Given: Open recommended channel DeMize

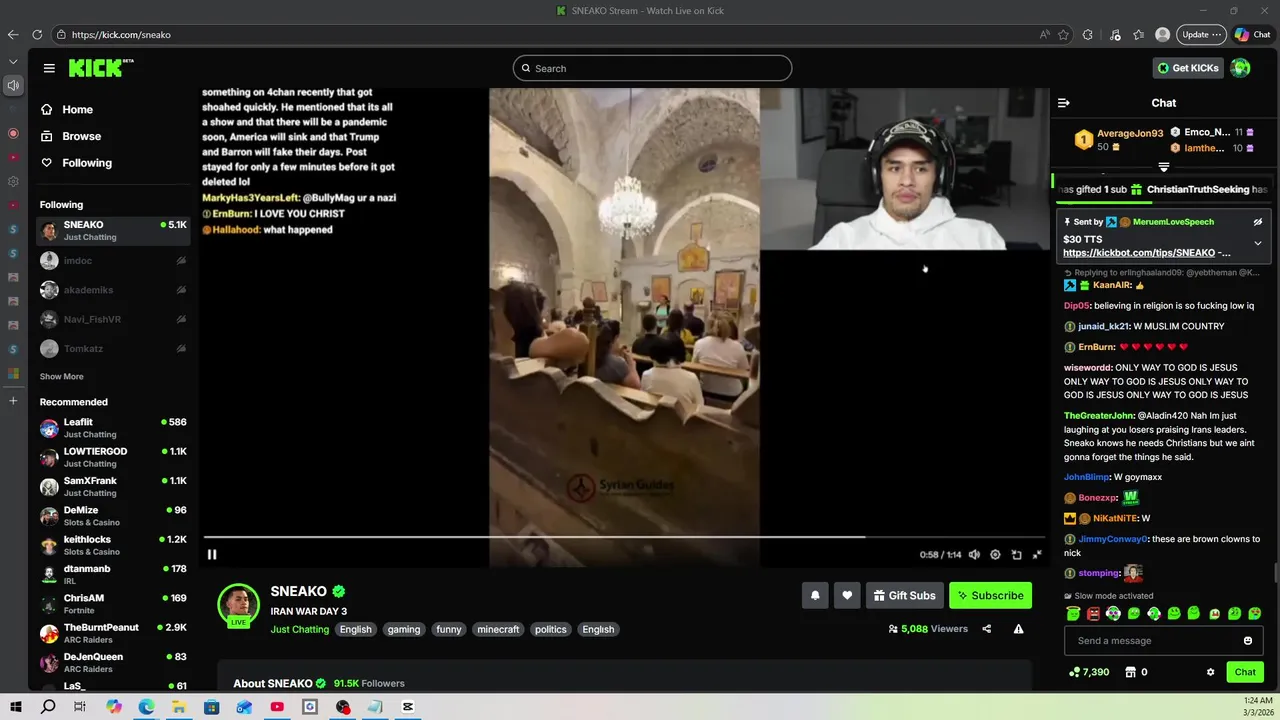Looking at the screenshot, I should 113,516.
